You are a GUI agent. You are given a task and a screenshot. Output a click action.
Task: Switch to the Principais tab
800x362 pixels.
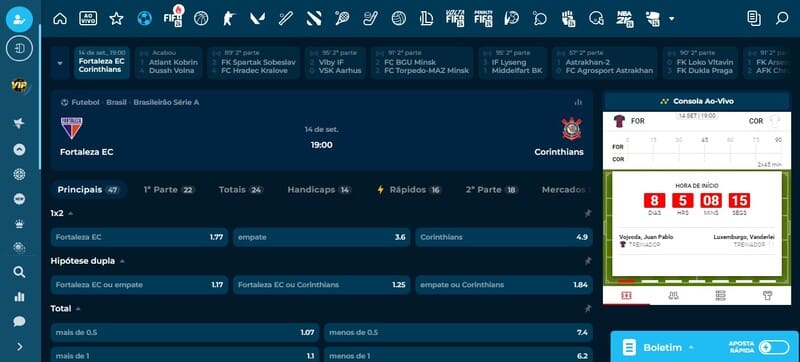click(88, 190)
